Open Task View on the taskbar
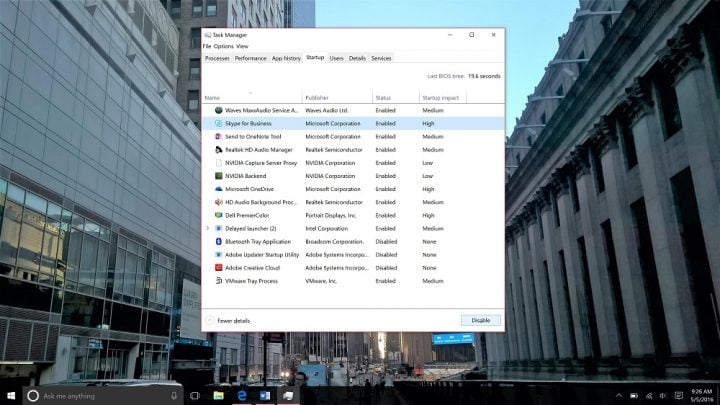This screenshot has width=720, height=405. coord(195,395)
